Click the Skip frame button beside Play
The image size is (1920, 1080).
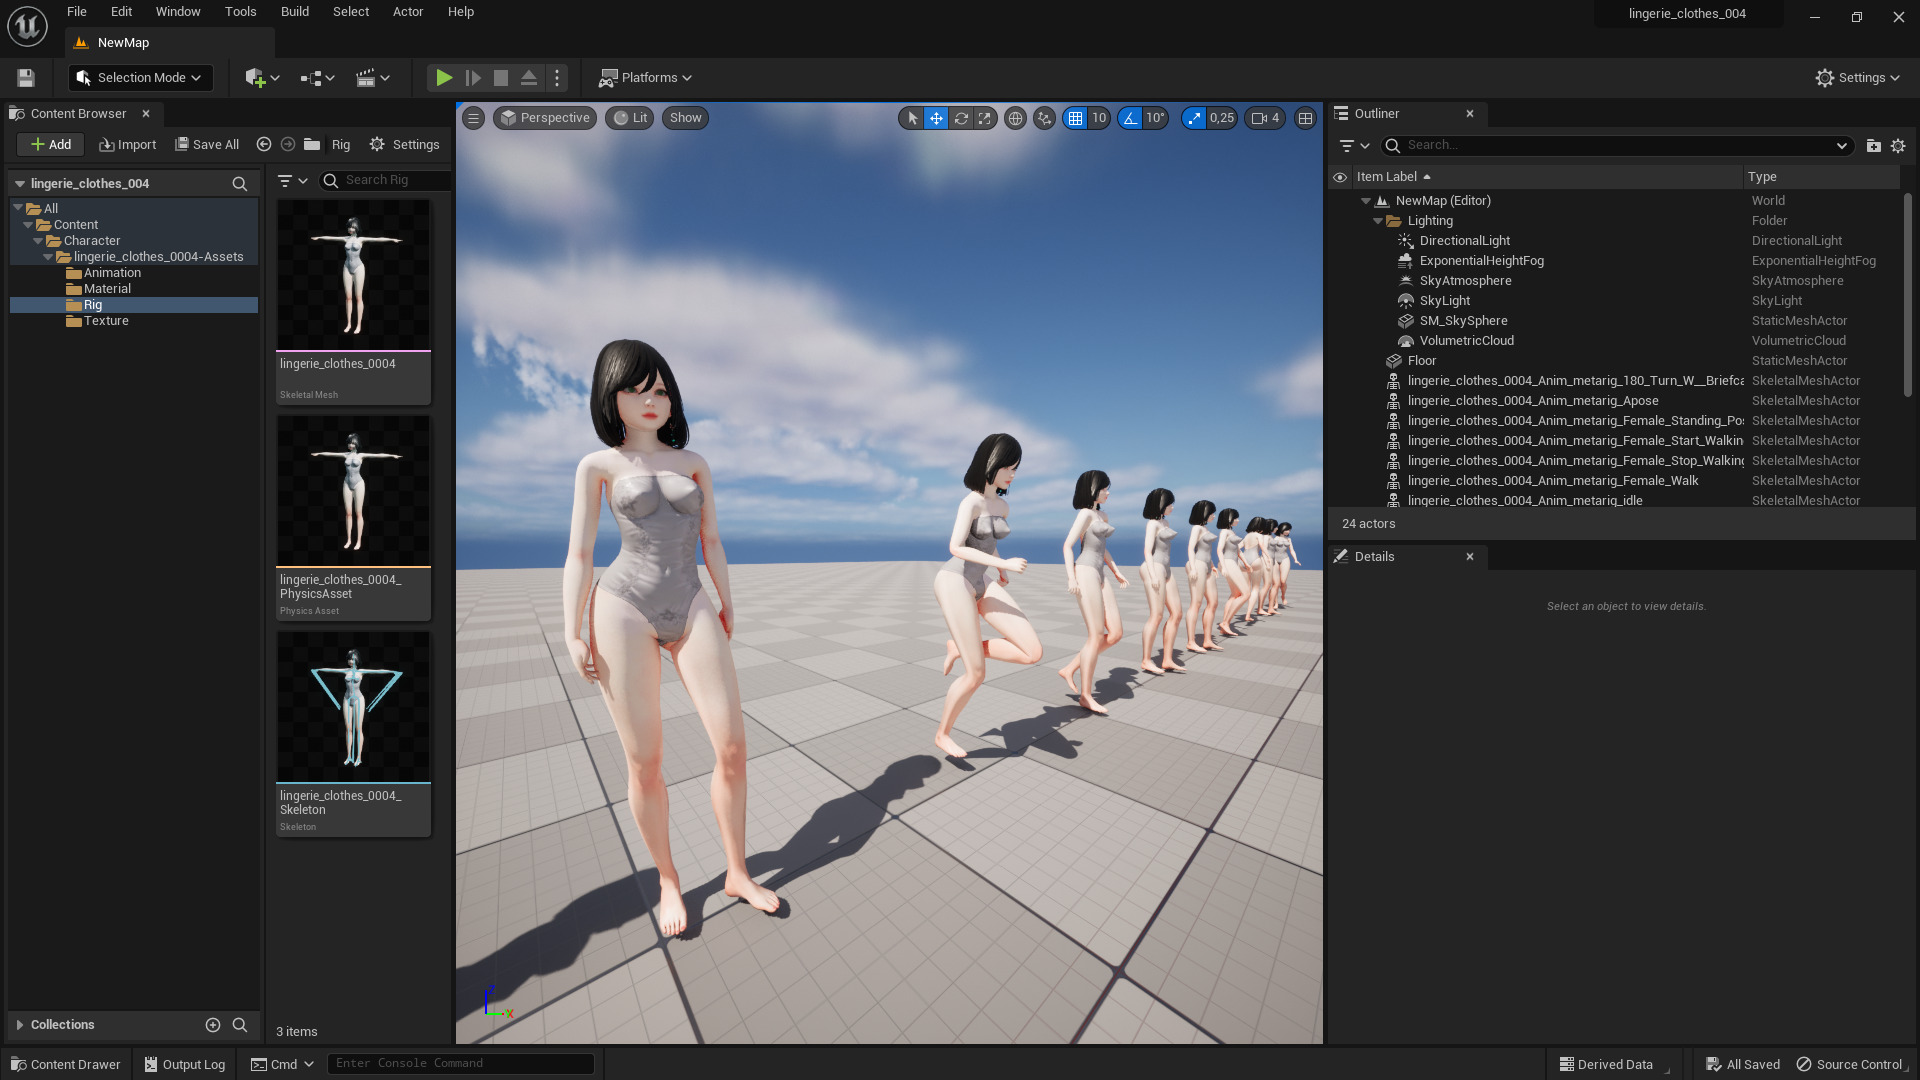coord(473,78)
